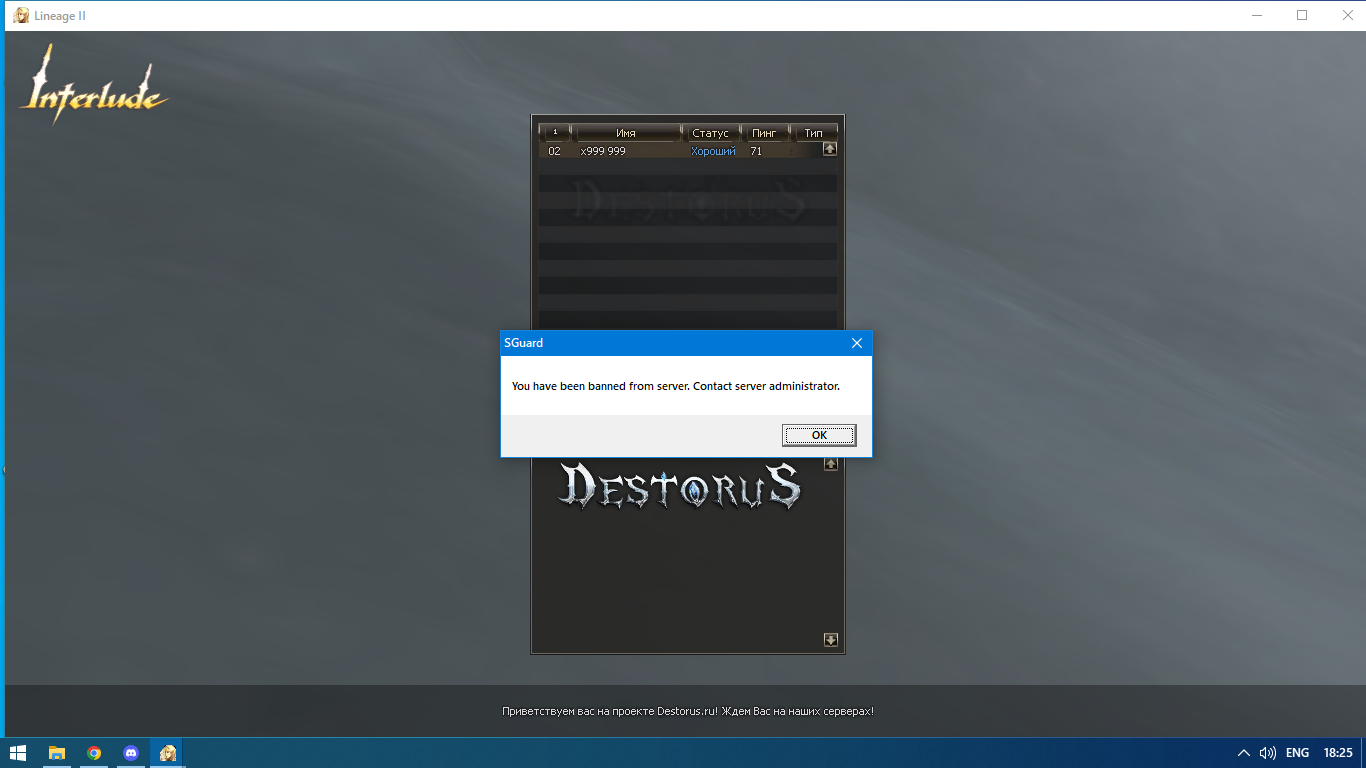Open Discord from the taskbar
Image resolution: width=1366 pixels, height=768 pixels.
pos(131,753)
